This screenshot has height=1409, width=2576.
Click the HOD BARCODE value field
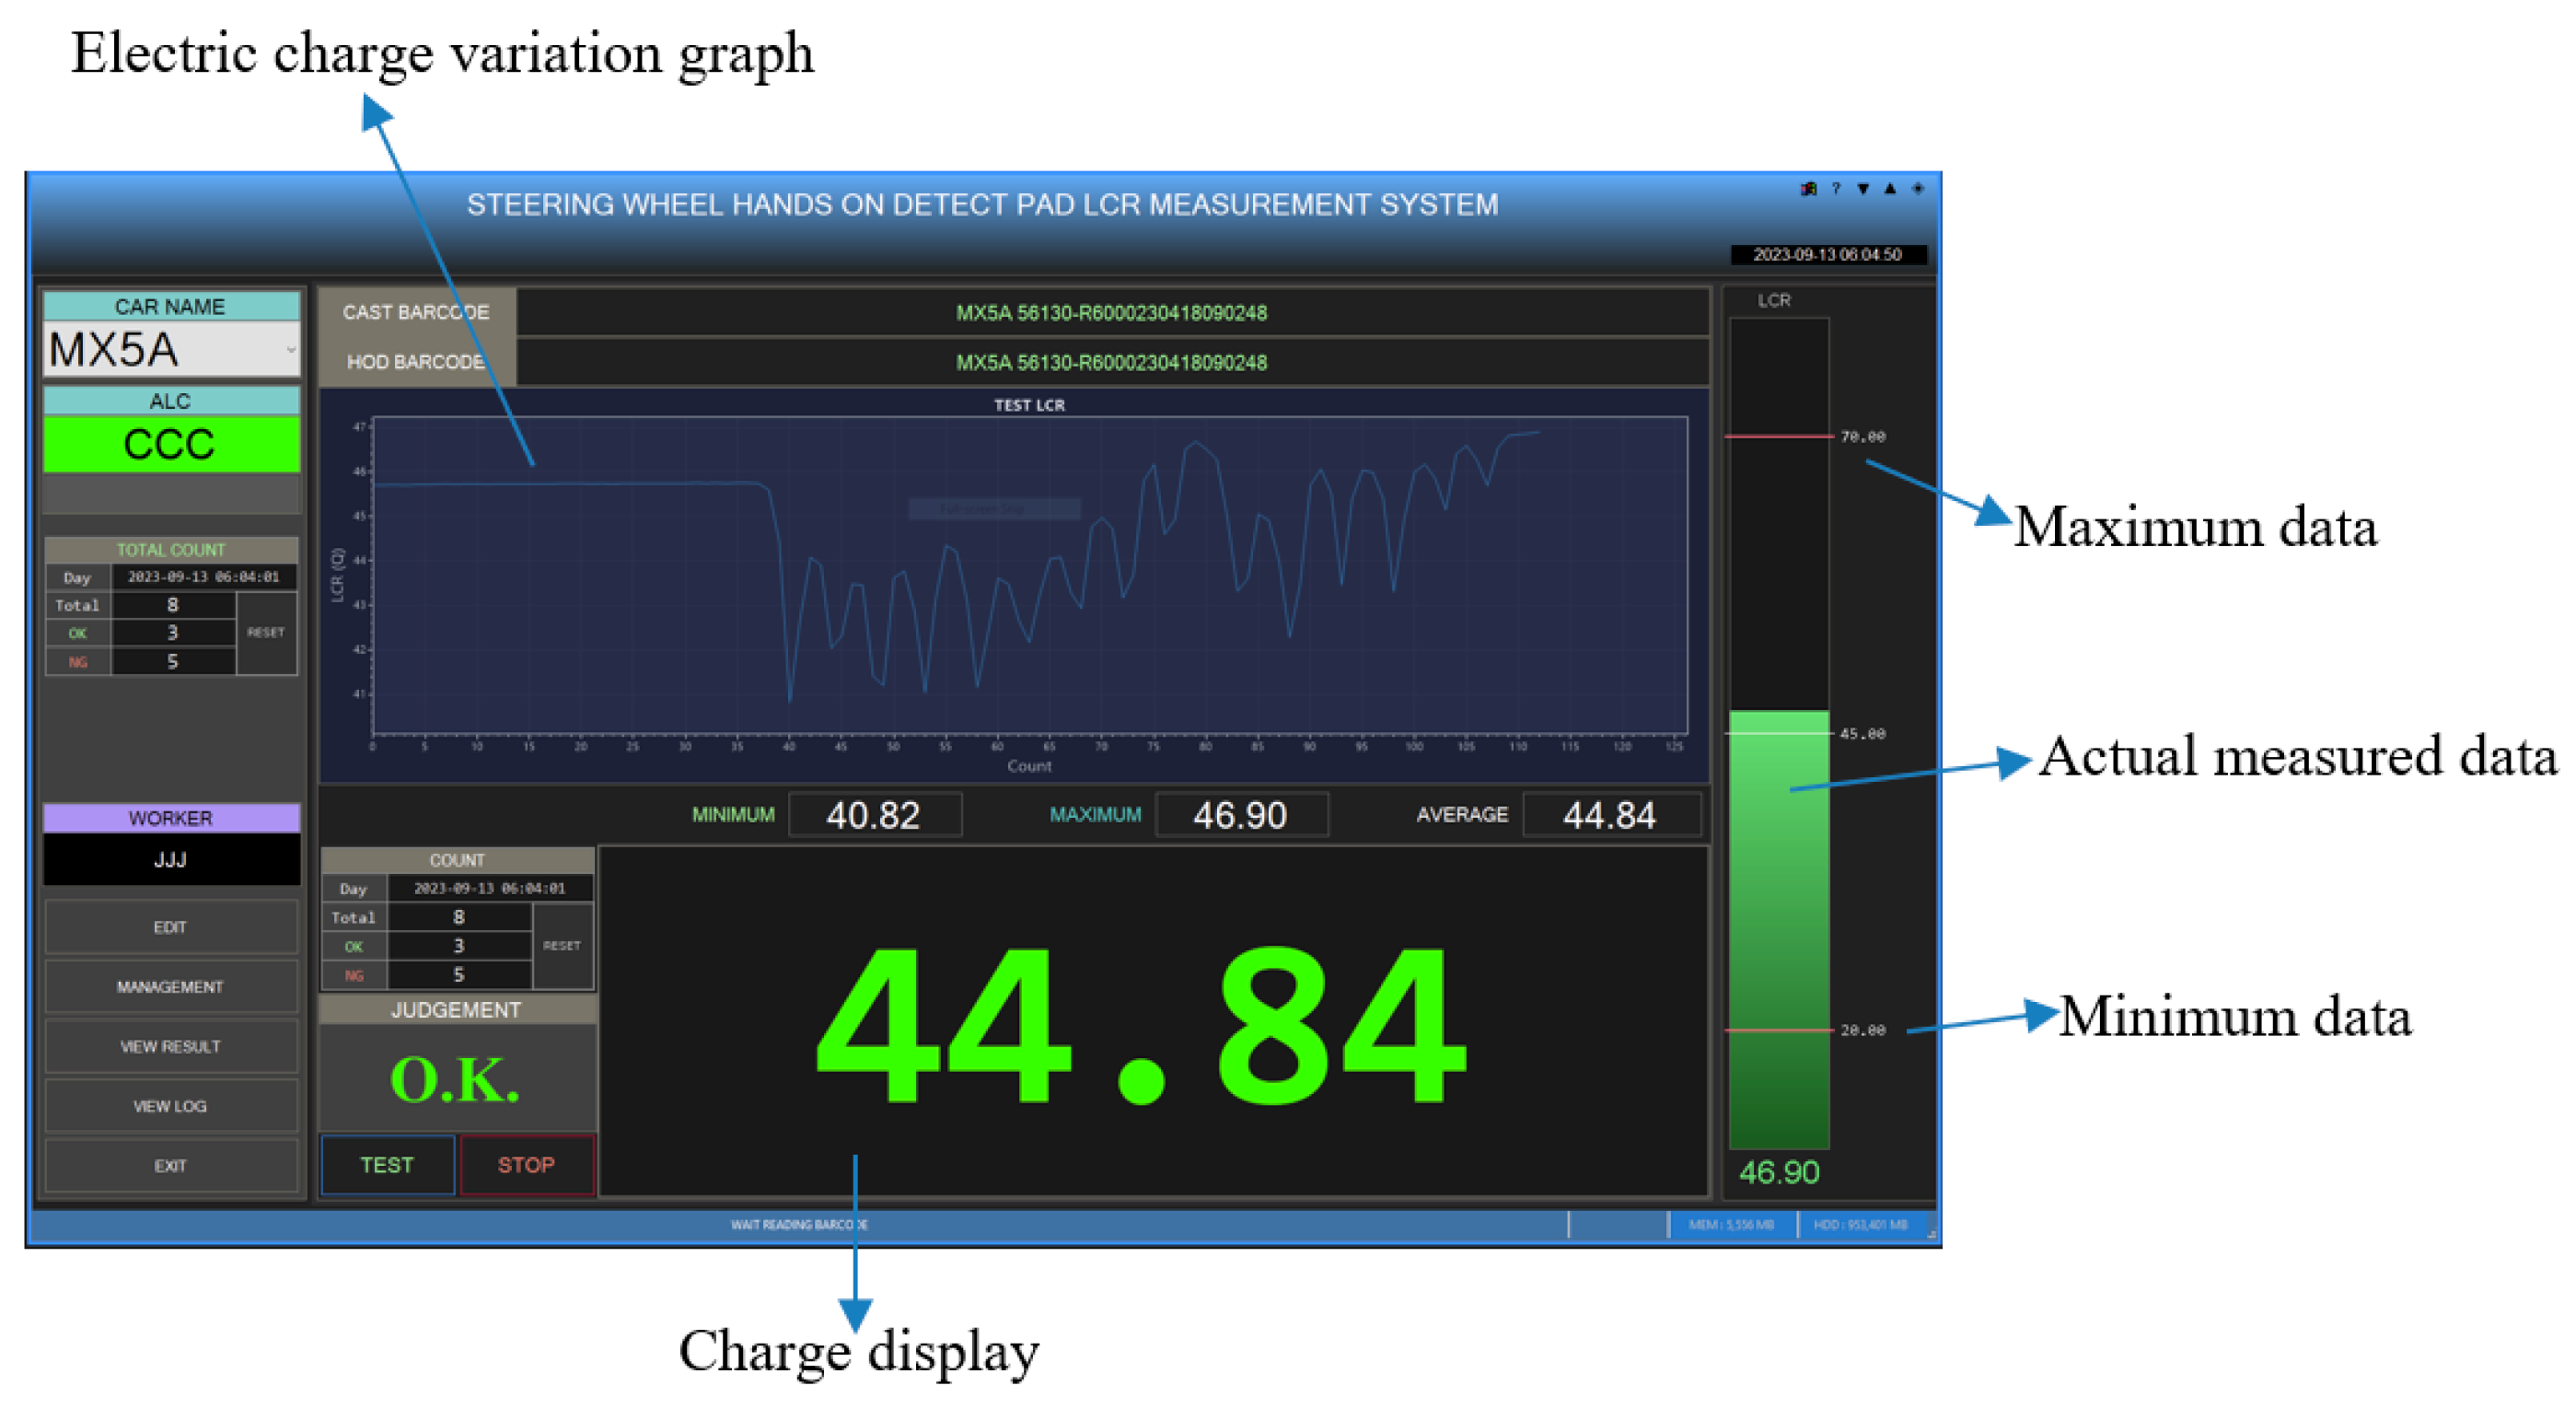pos(1111,362)
